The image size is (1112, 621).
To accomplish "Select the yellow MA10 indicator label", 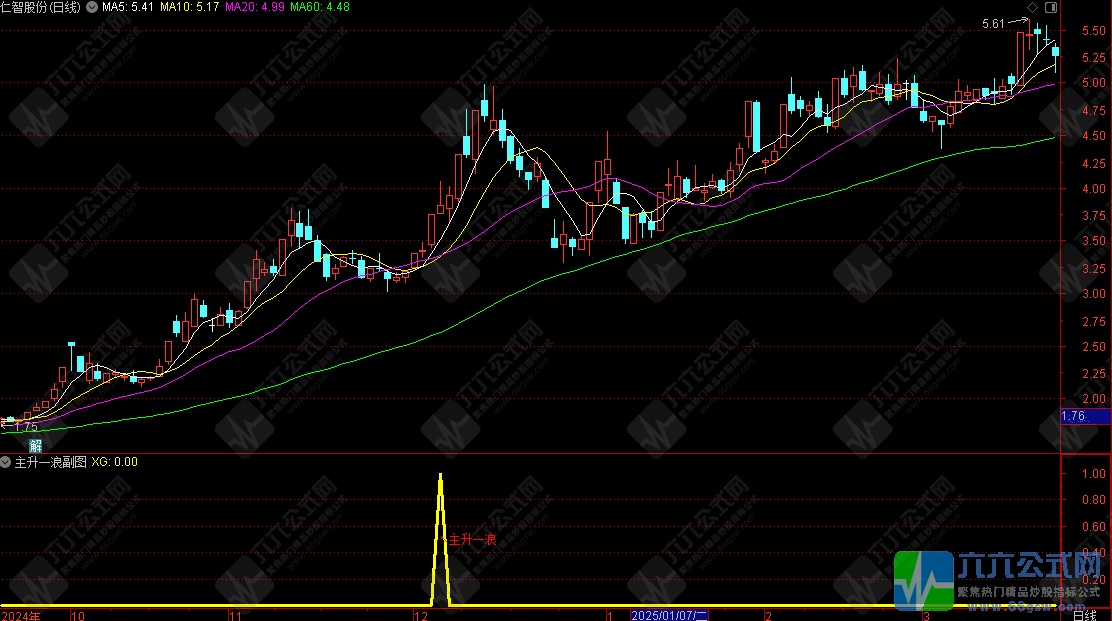I will point(191,7).
